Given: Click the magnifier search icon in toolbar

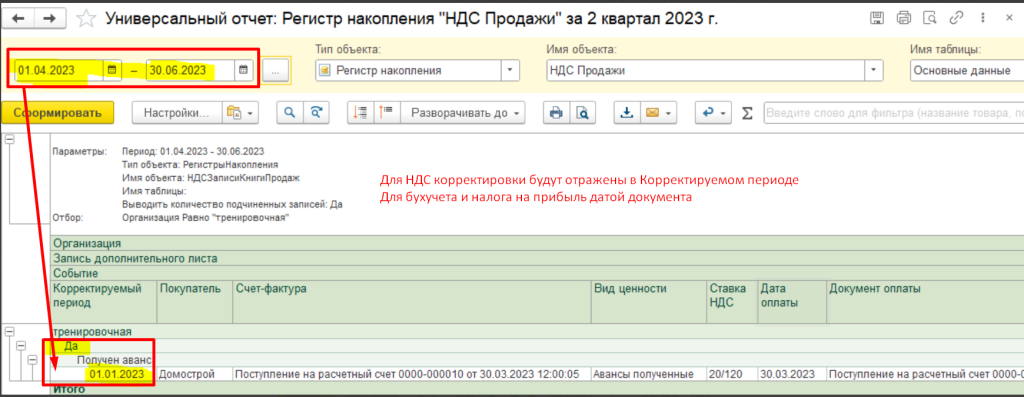Looking at the screenshot, I should pyautogui.click(x=289, y=112).
